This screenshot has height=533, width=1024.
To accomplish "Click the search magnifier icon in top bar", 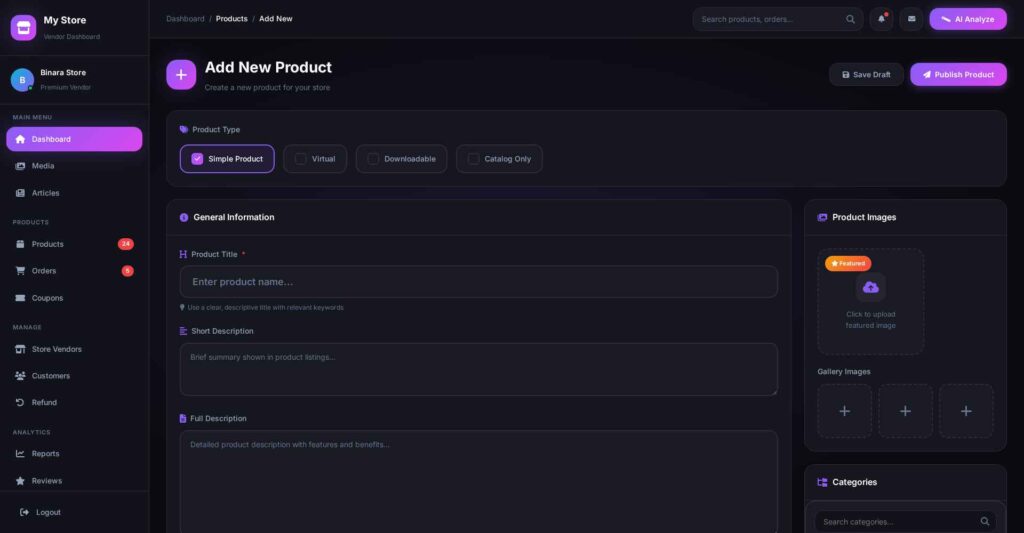I will click(851, 19).
